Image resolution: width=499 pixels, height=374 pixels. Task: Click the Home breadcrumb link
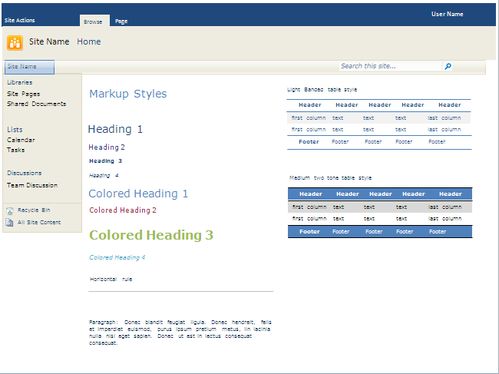tap(89, 42)
